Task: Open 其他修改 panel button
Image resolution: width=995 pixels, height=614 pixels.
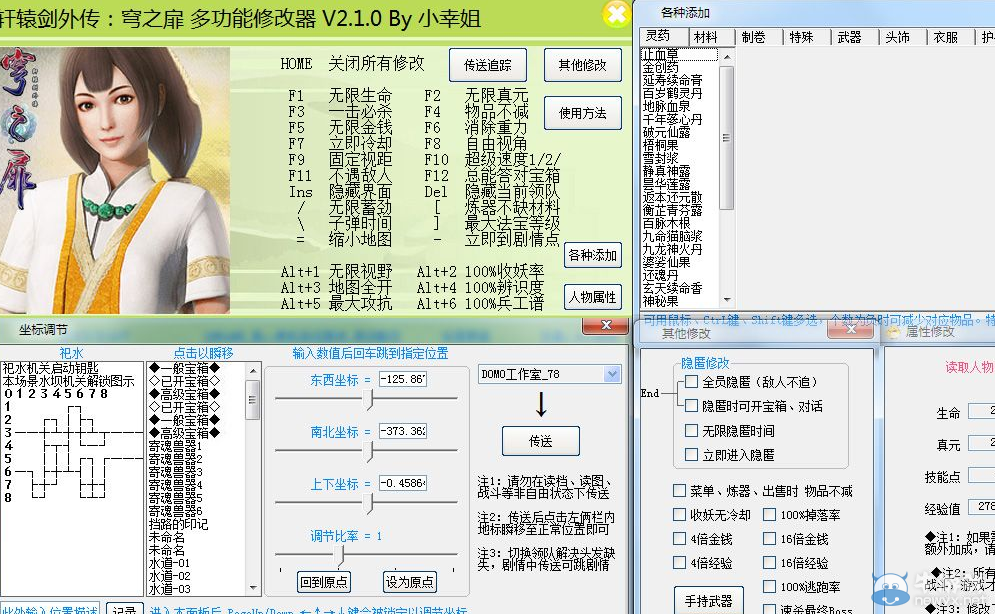Action: 583,65
